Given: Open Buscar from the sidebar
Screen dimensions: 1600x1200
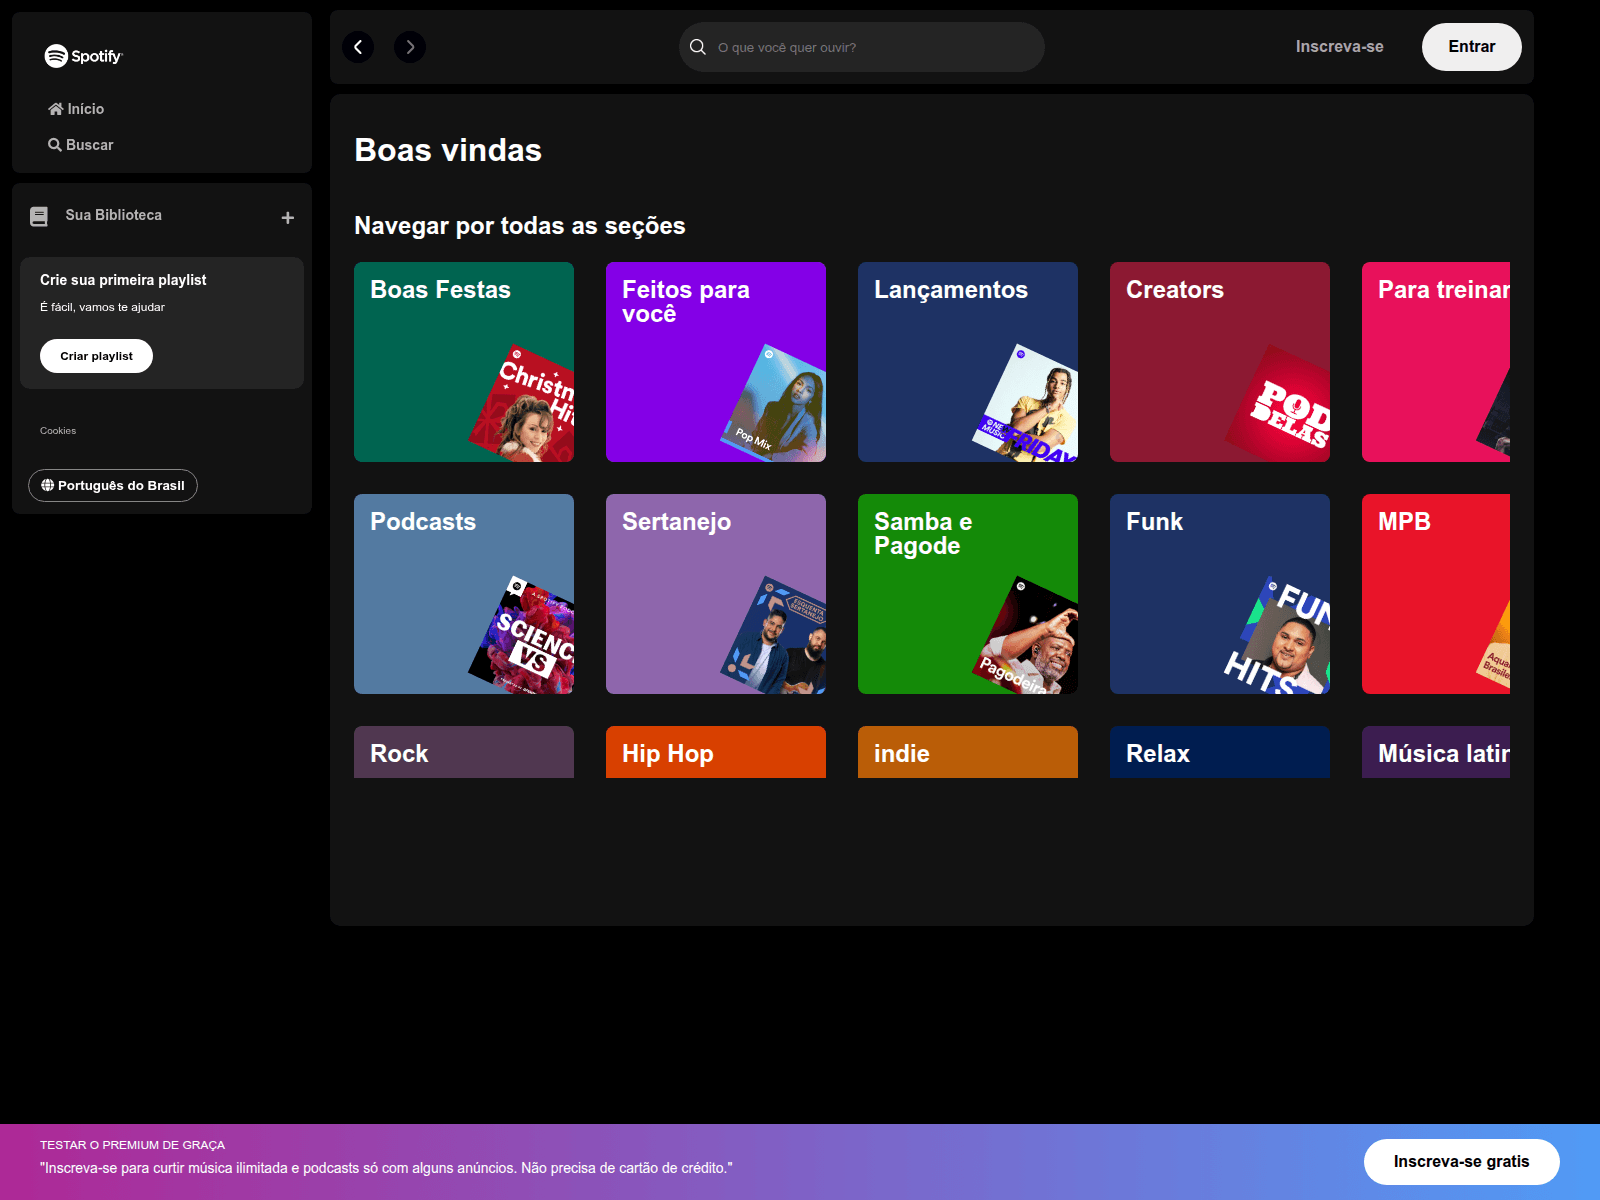Looking at the screenshot, I should pos(81,145).
